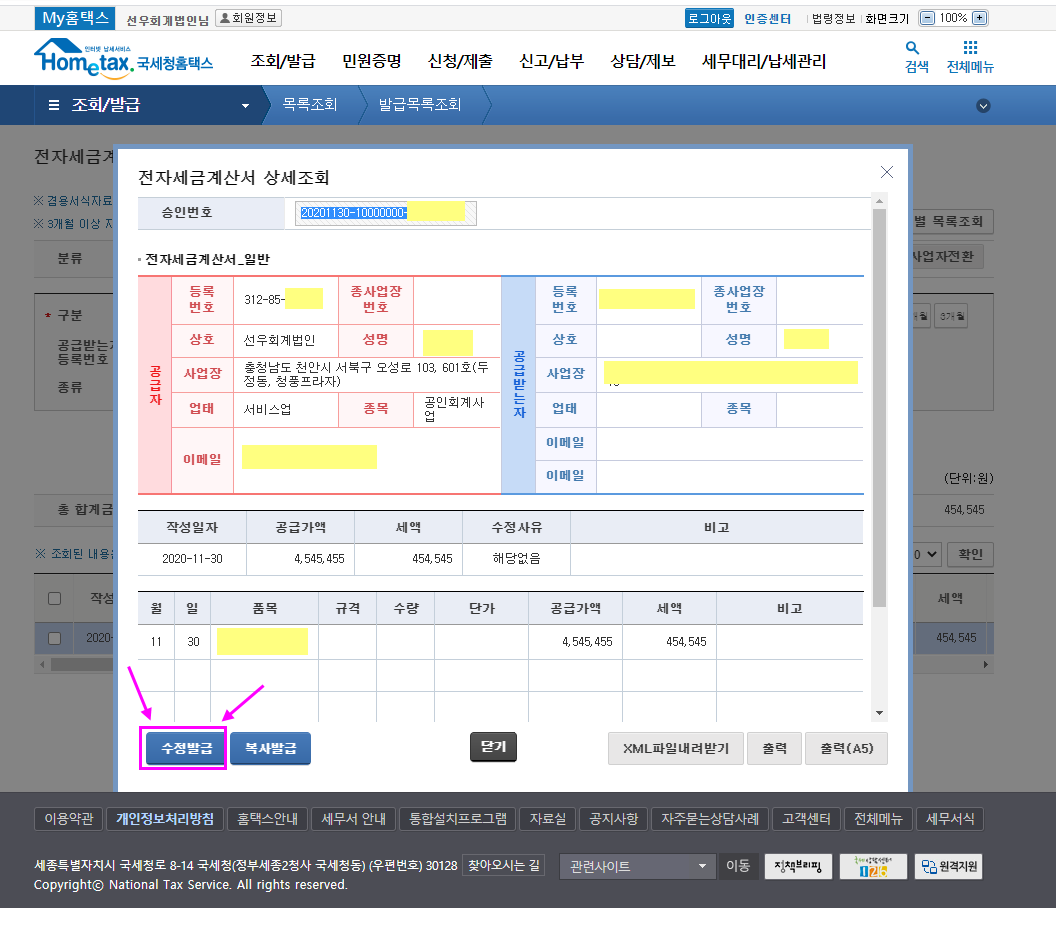Open the 신고/납부 top menu
This screenshot has width=1056, height=941.
coord(552,61)
